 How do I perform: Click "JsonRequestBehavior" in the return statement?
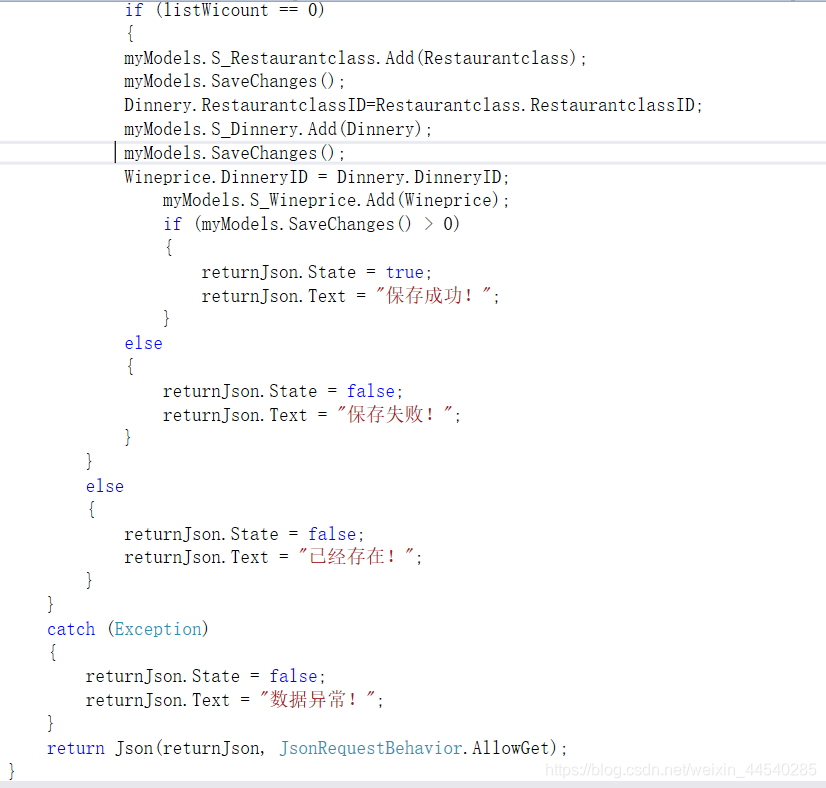[371, 748]
